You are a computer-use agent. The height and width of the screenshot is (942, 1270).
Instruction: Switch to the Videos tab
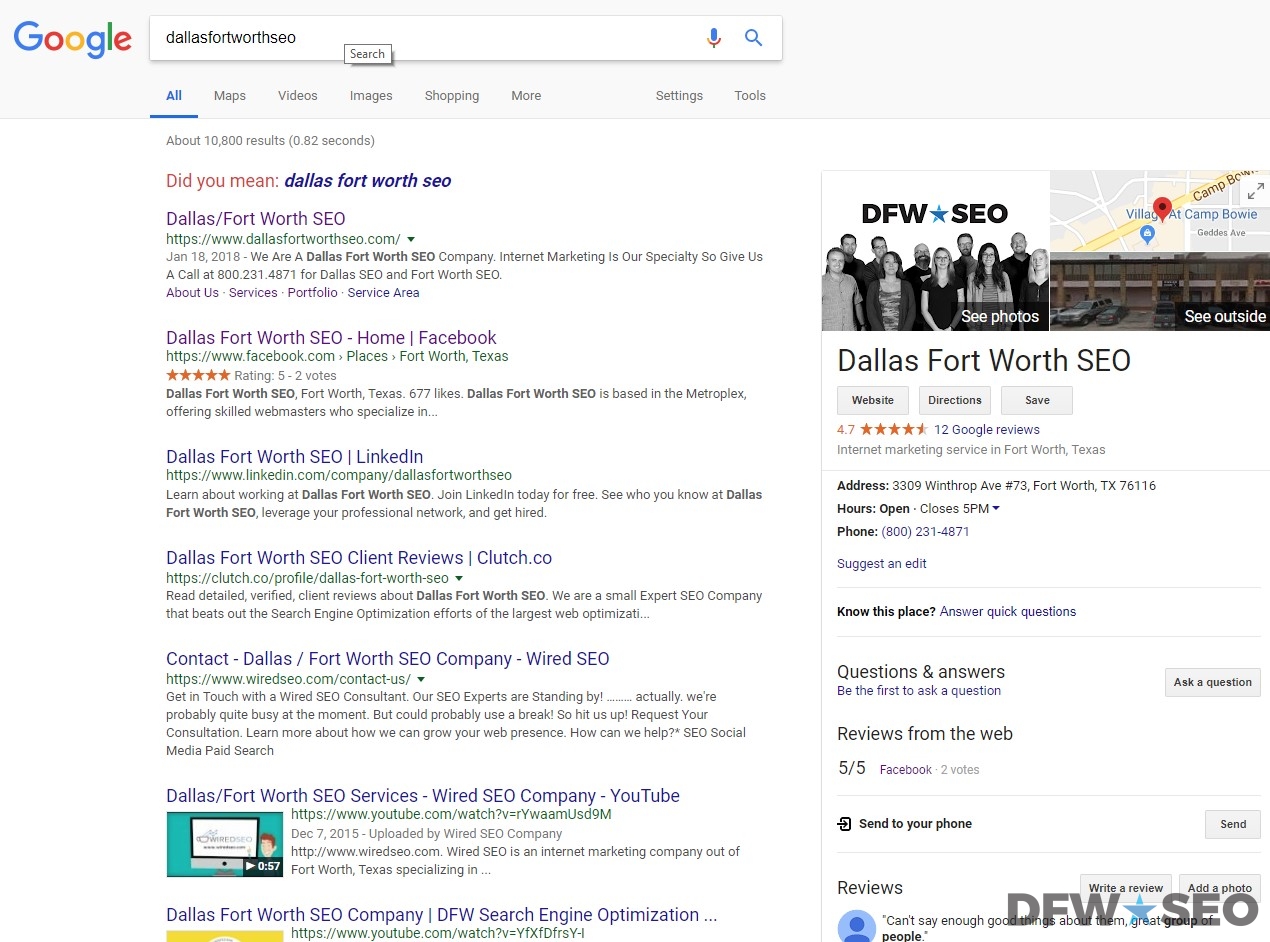click(x=298, y=96)
